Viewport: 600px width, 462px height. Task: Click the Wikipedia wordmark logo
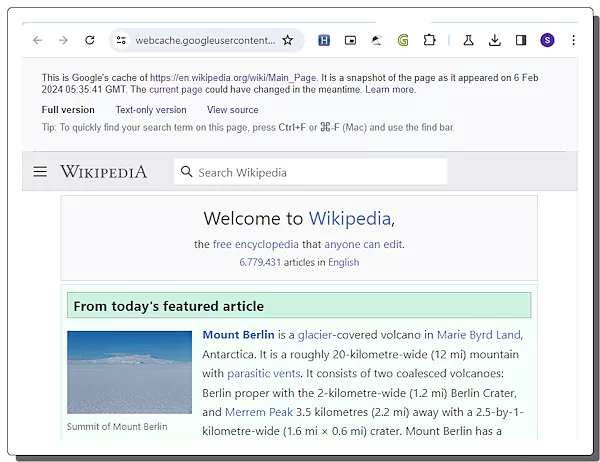pyautogui.click(x=103, y=171)
